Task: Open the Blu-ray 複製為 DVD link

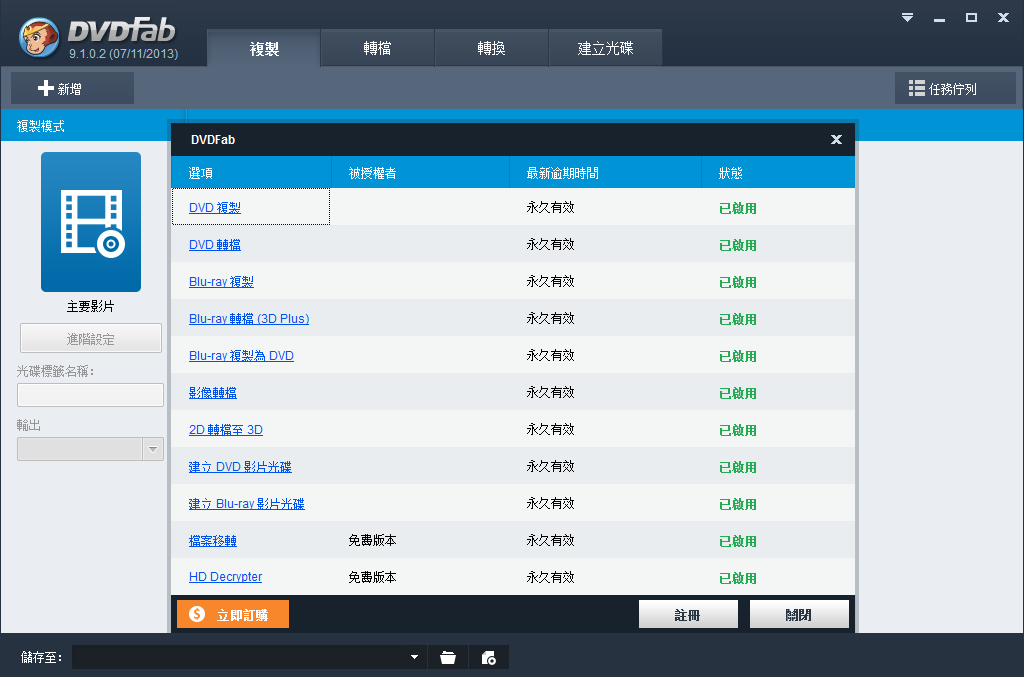Action: tap(241, 356)
